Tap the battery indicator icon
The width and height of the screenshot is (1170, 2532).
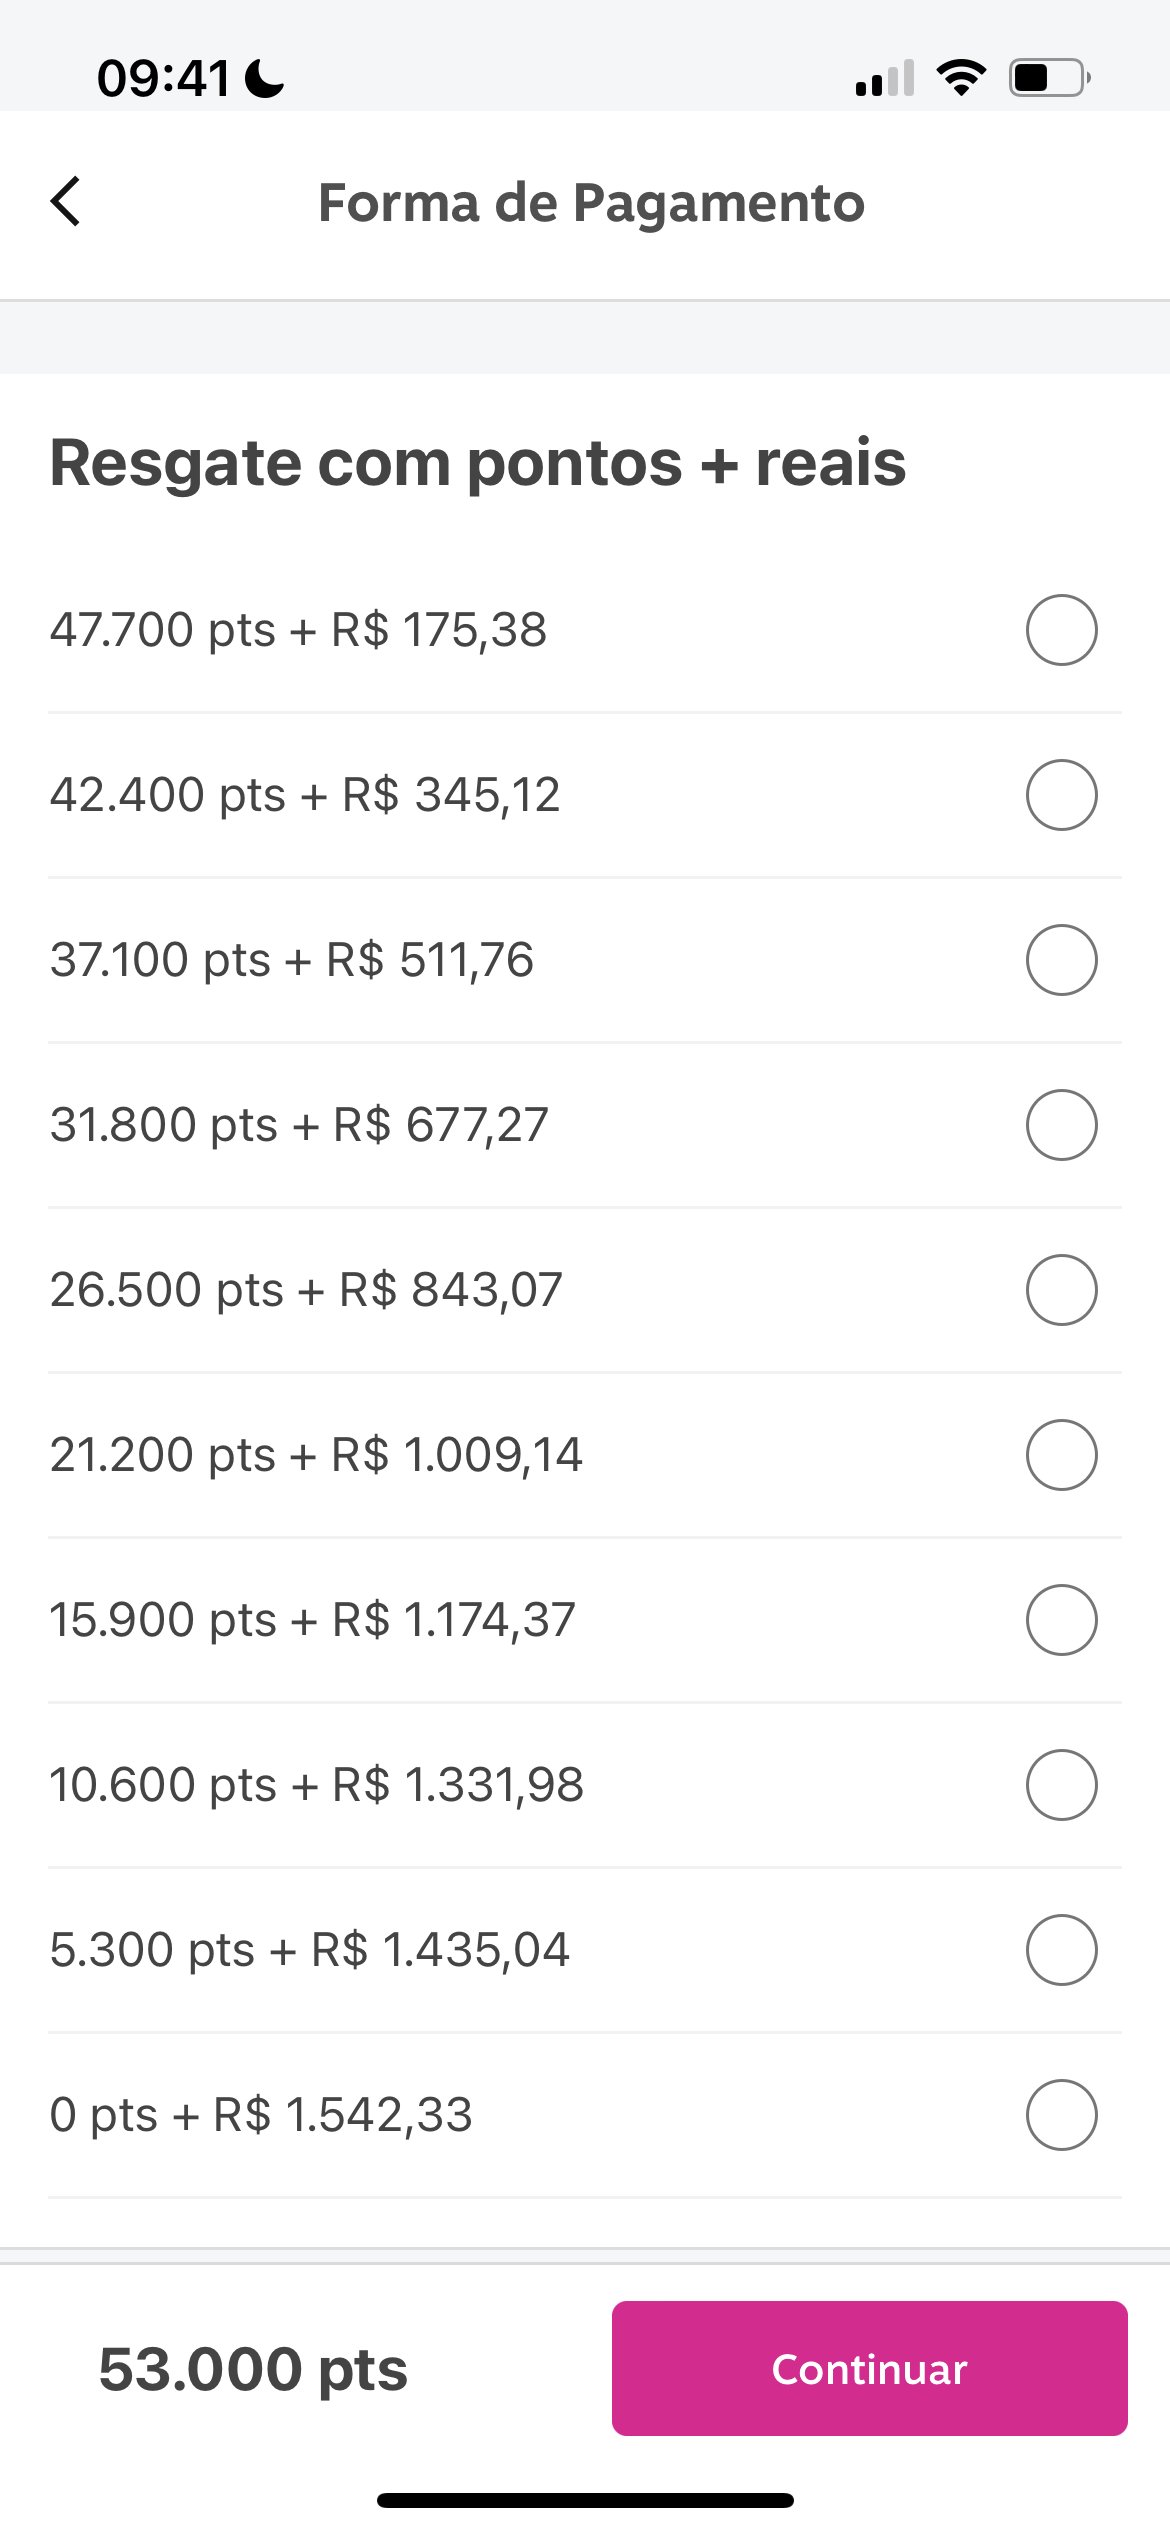pyautogui.click(x=1049, y=77)
